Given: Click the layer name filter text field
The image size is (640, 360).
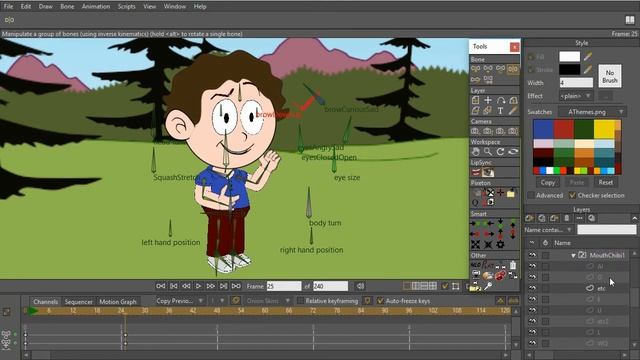Looking at the screenshot, I should pos(607,230).
